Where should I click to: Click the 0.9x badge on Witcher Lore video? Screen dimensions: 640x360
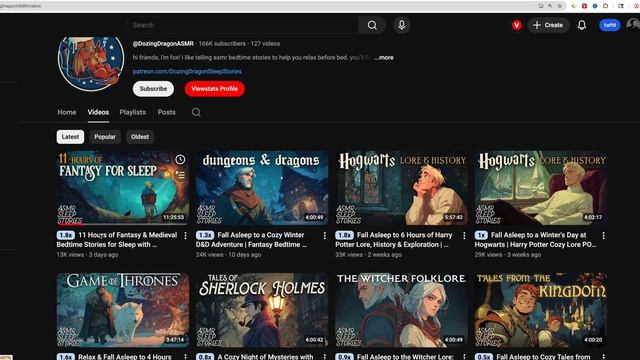point(344,357)
